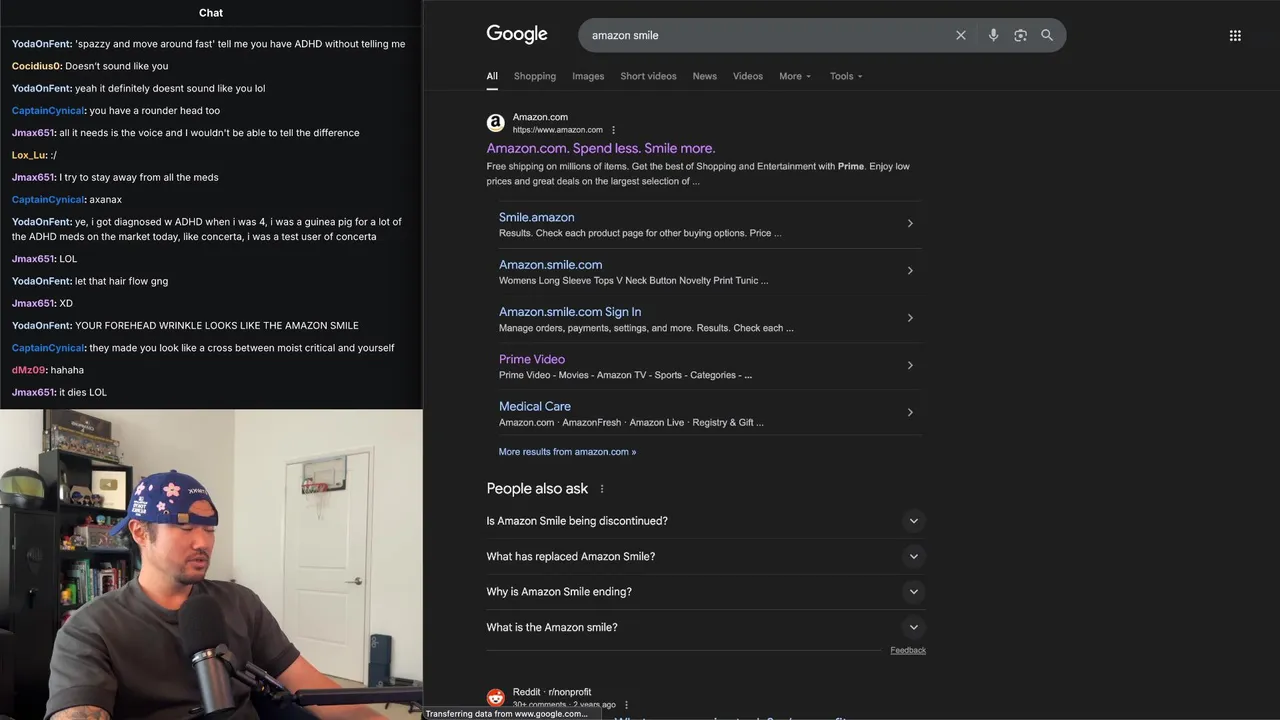This screenshot has height=720, width=1280.
Task: Clear the search box with the X icon
Action: [x=961, y=35]
